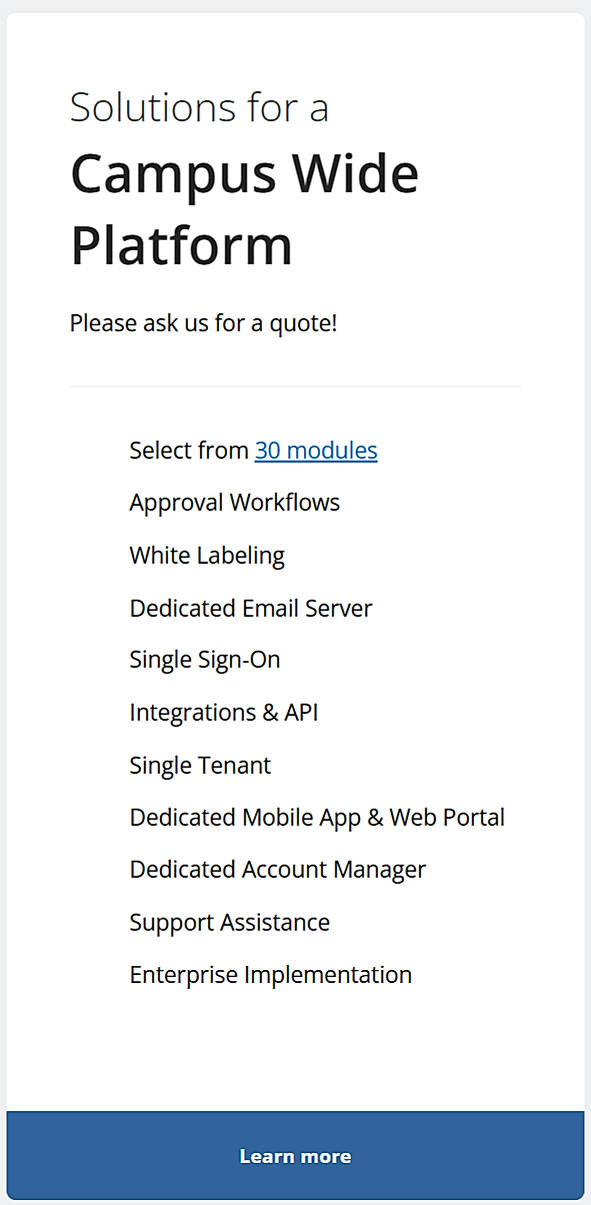Click the Single Sign-On feature

click(x=204, y=660)
